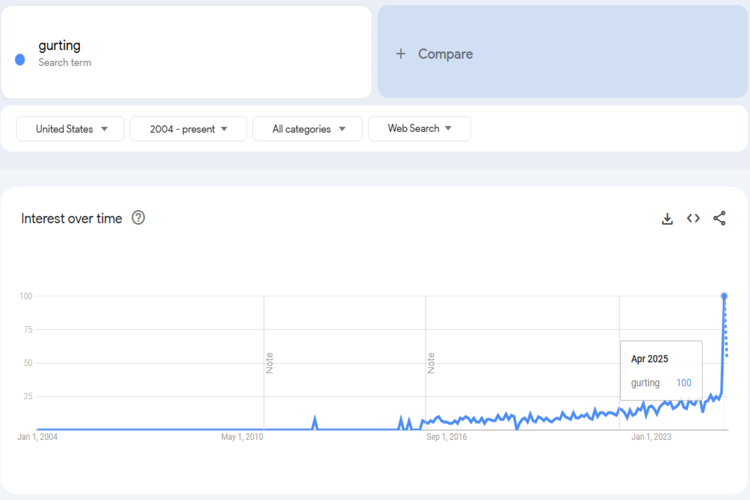The height and width of the screenshot is (500, 750).
Task: Click the Apr 2025 tooltip date
Action: 650,359
